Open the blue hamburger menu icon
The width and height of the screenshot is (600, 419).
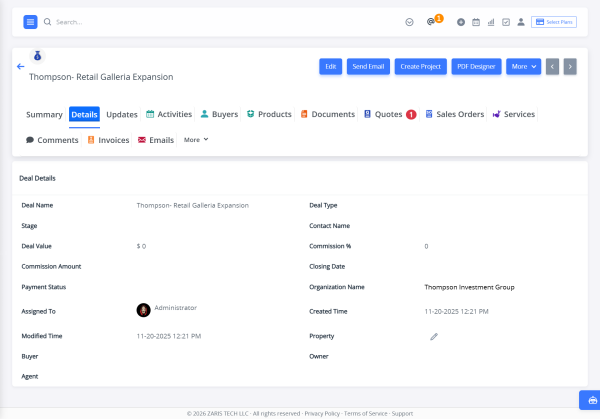[x=30, y=22]
